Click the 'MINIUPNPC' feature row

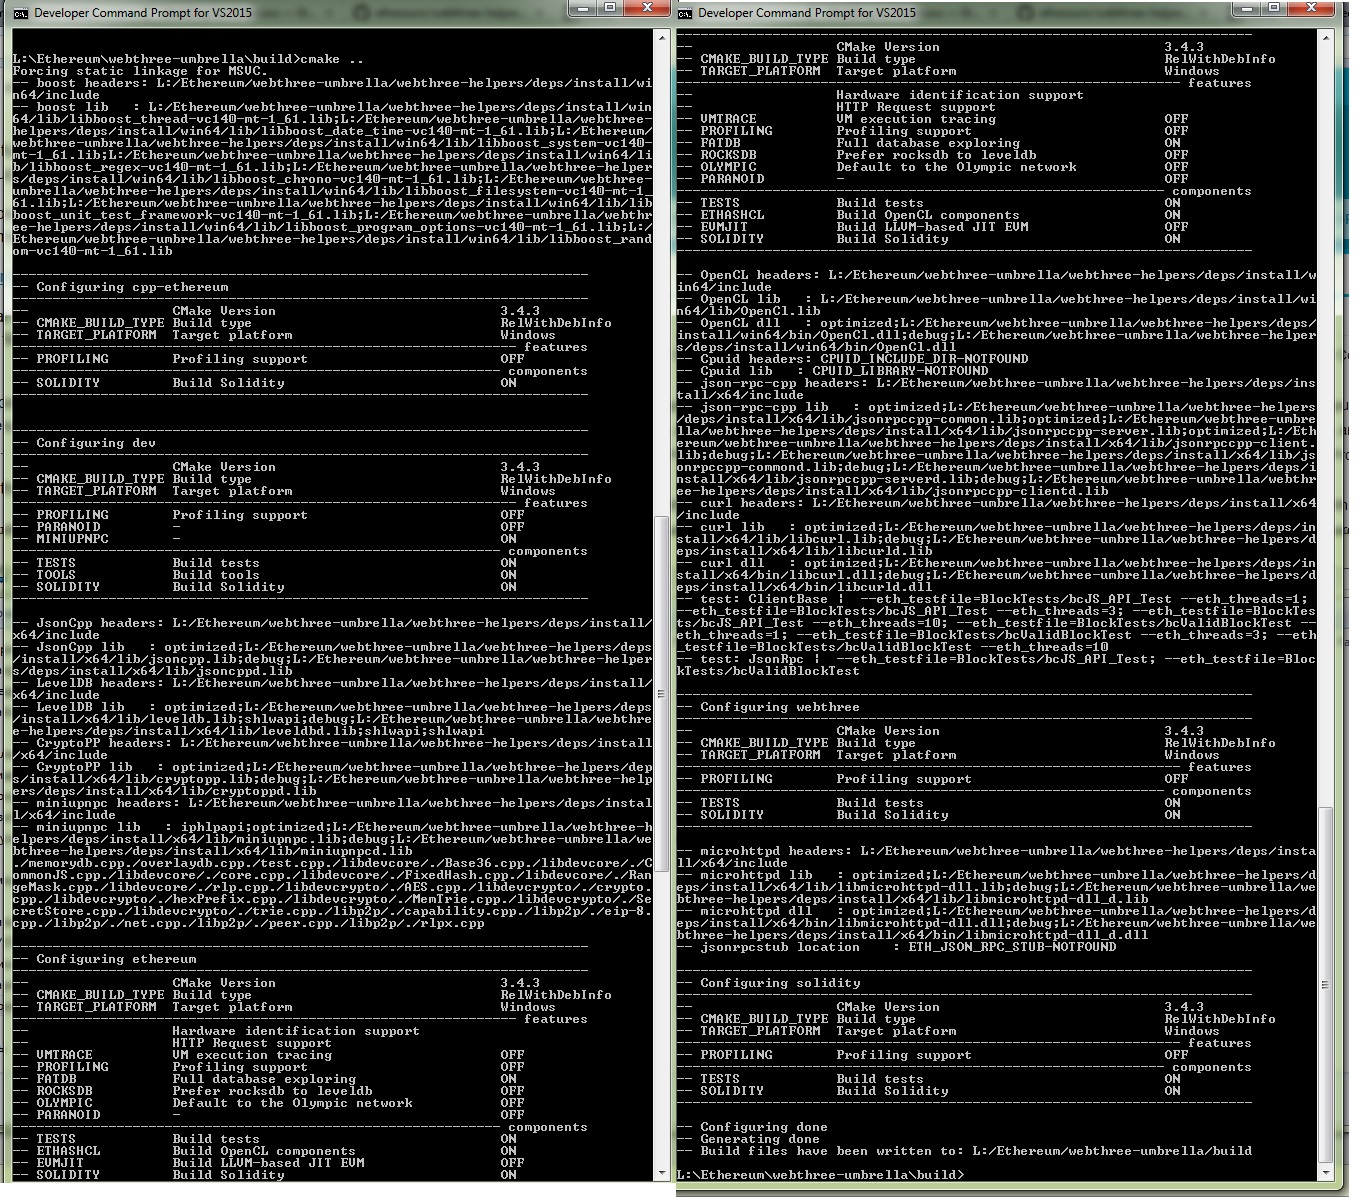[x=265, y=539]
